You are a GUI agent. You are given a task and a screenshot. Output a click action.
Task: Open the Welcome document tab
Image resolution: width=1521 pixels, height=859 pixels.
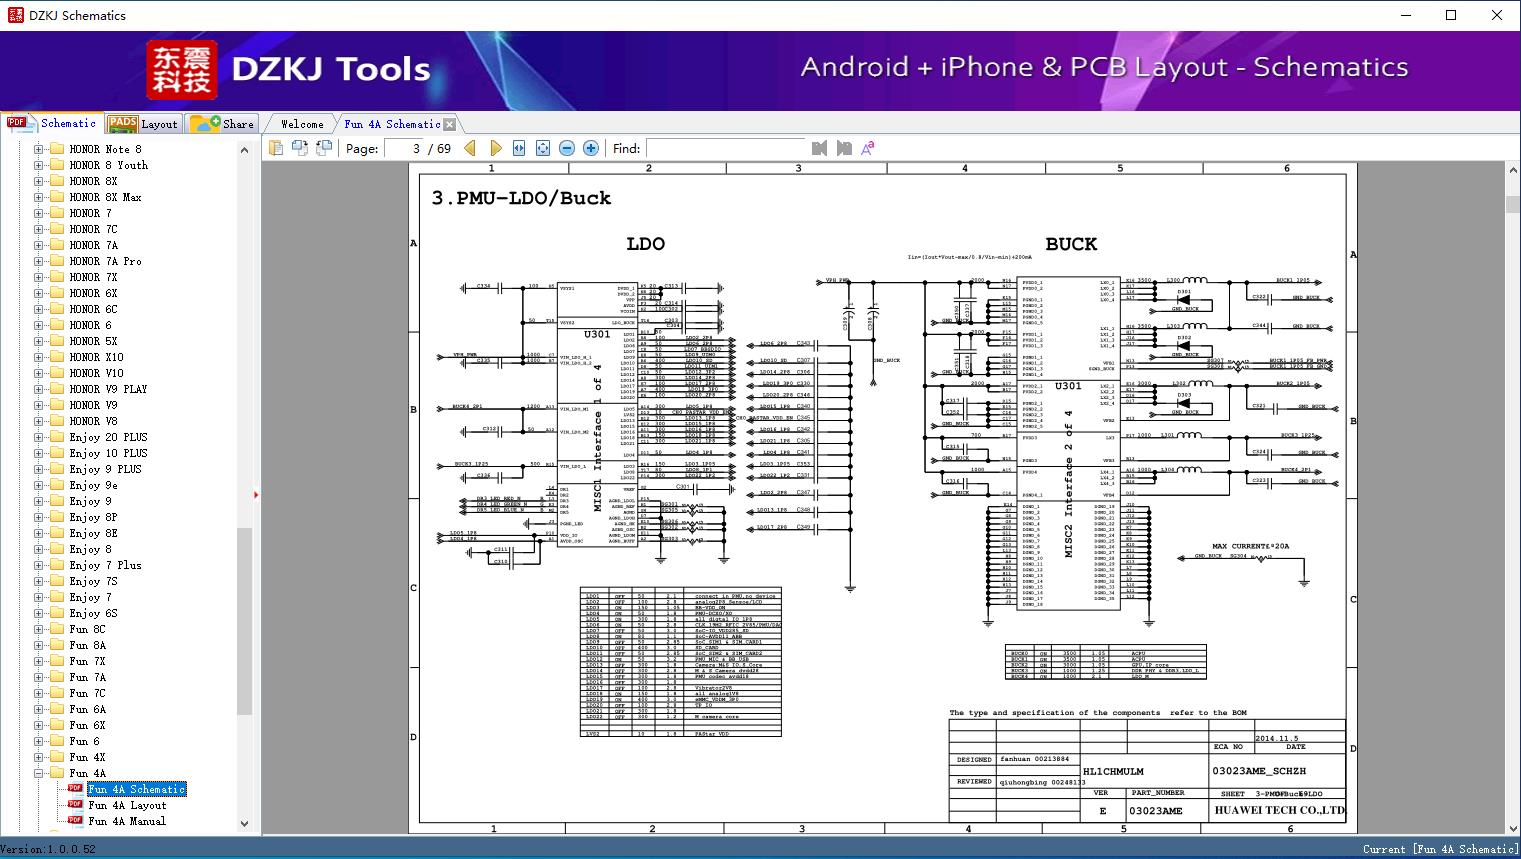302,124
